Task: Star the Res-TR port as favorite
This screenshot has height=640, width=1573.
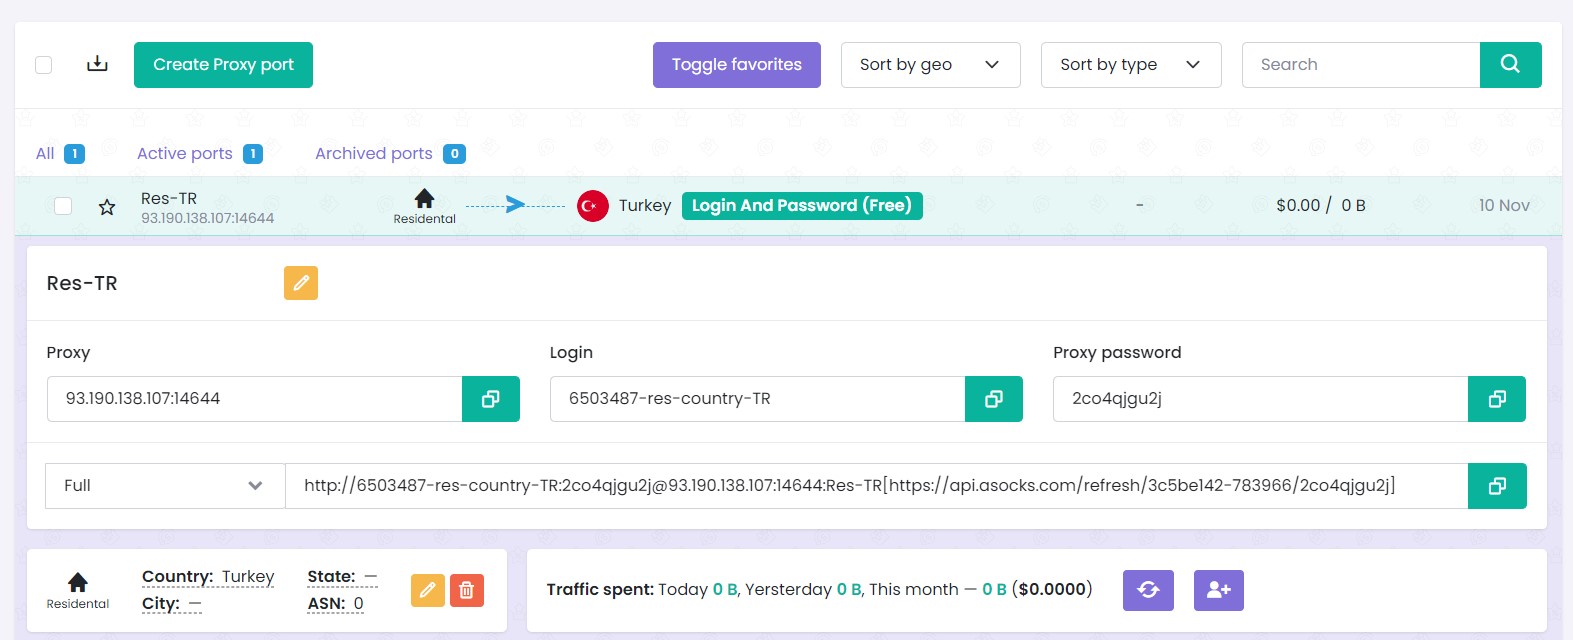Action: (107, 207)
